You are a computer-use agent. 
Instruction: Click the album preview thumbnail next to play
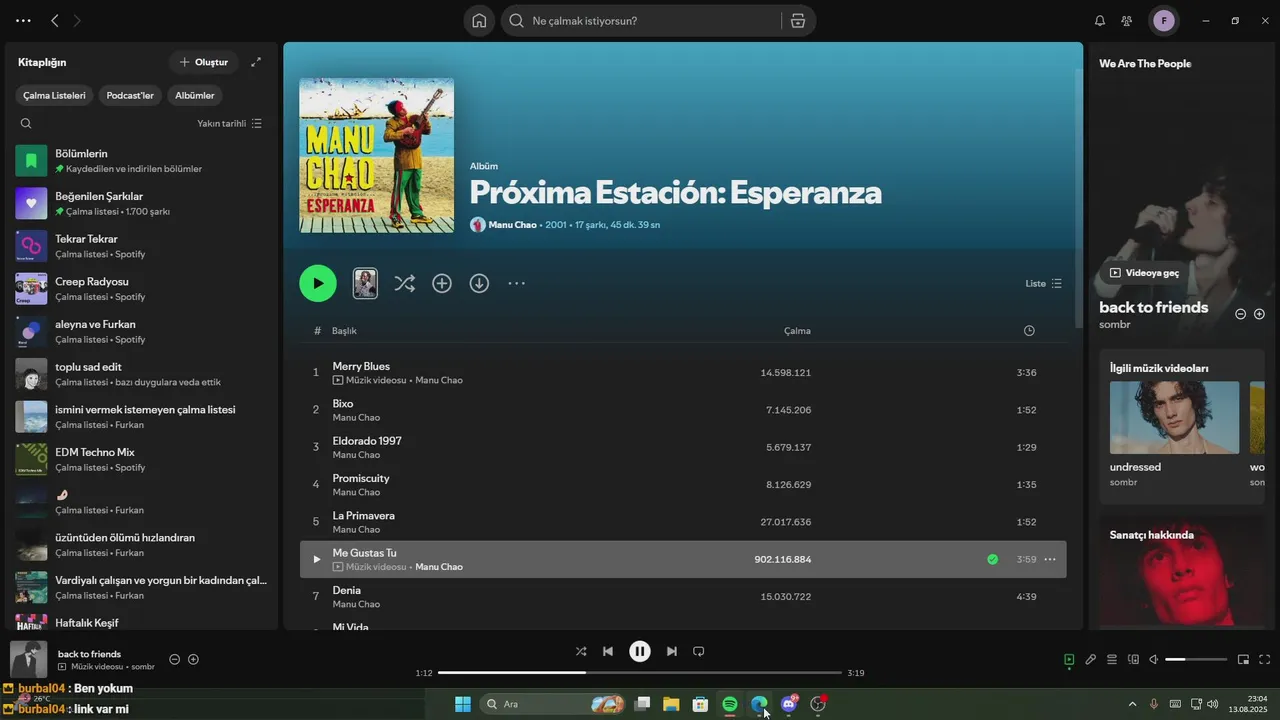pyautogui.click(x=365, y=283)
